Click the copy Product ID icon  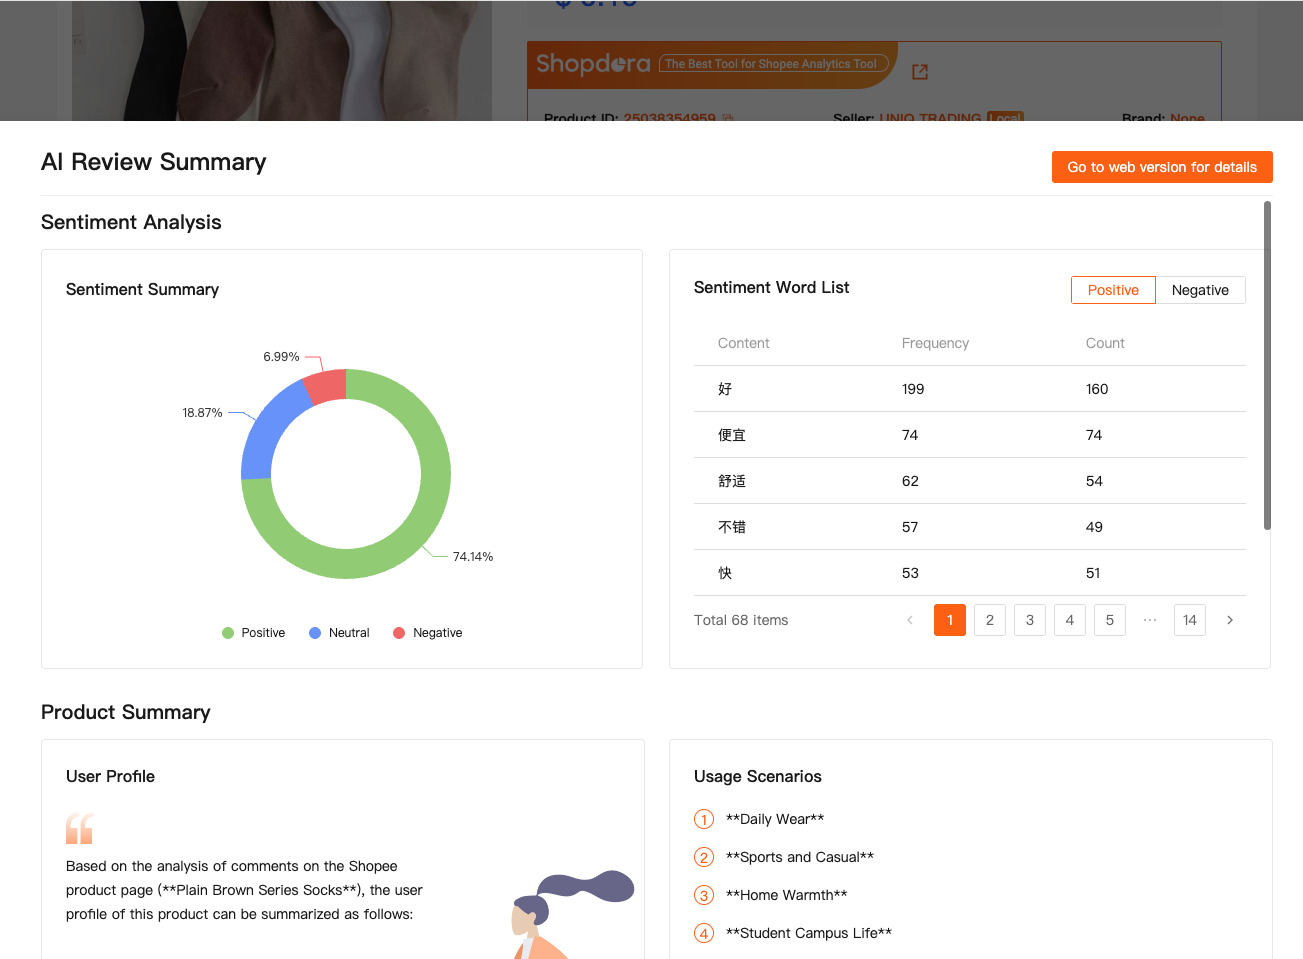[x=728, y=118]
